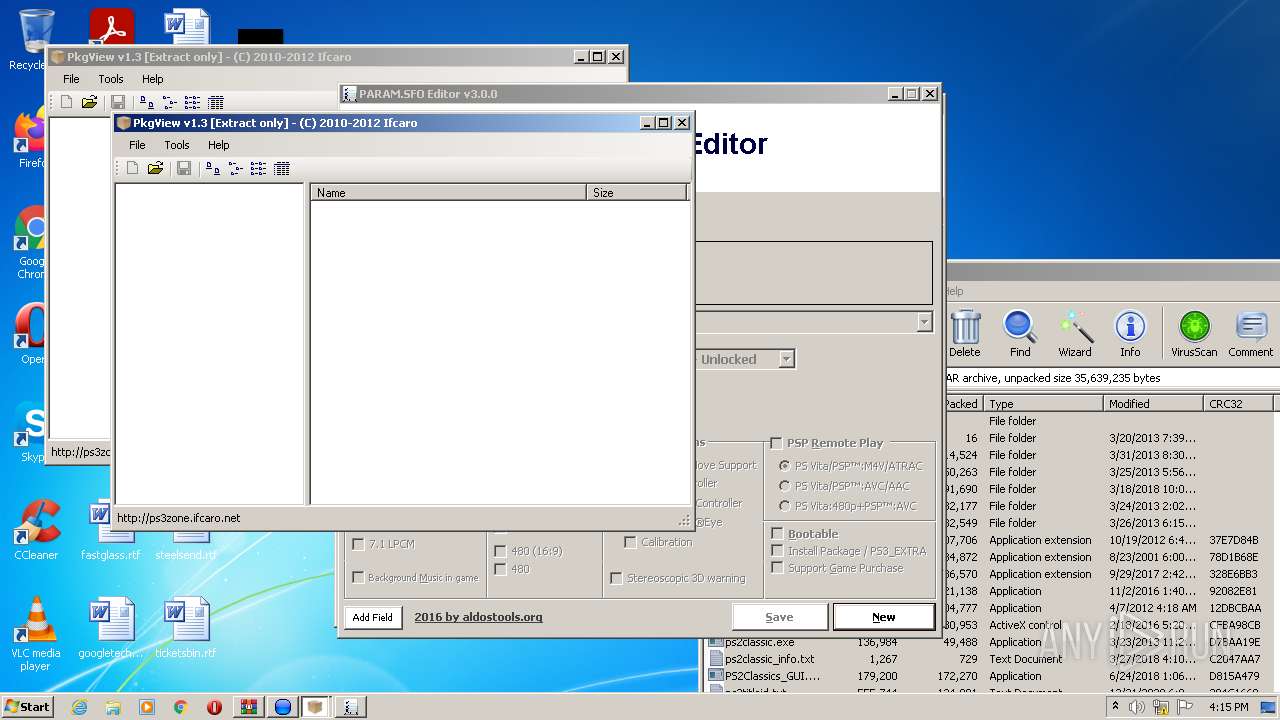Open File menu in back PkgView
The width and height of the screenshot is (1280, 720).
coord(71,79)
